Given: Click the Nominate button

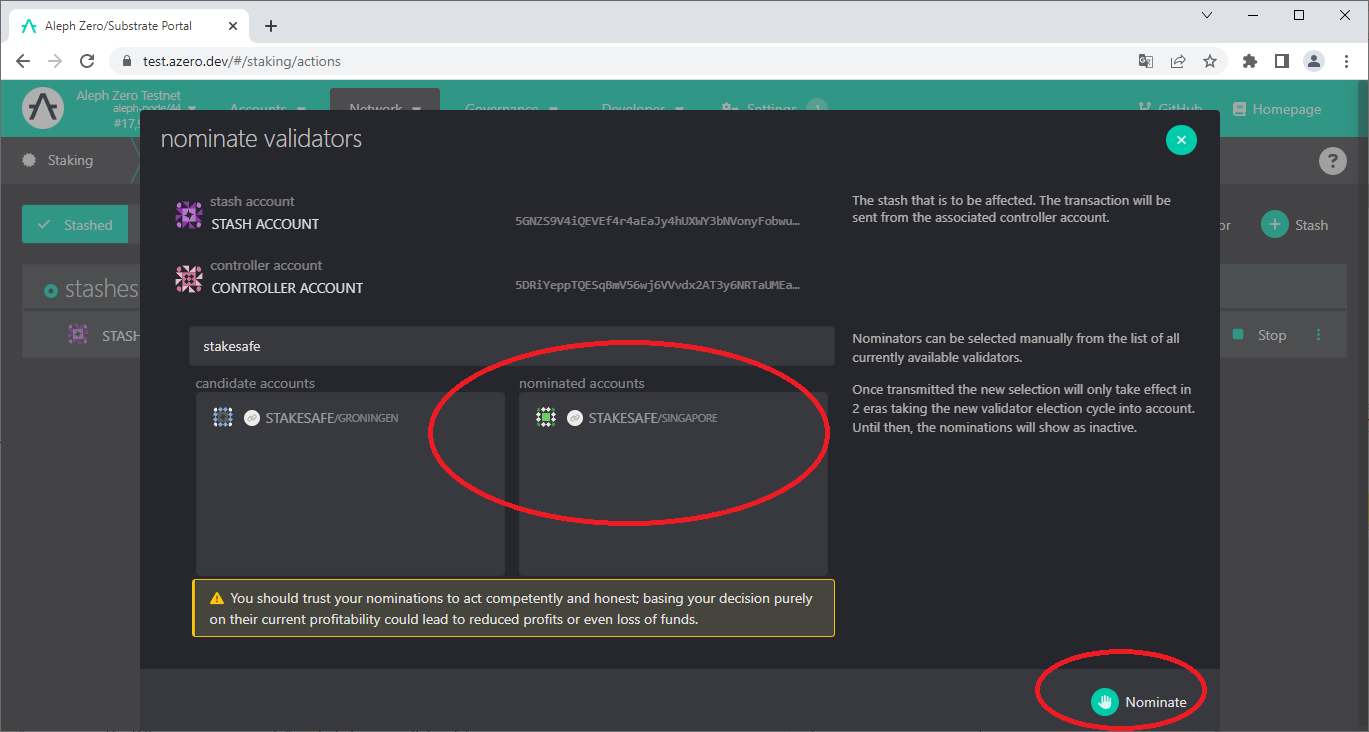Looking at the screenshot, I should click(x=1139, y=702).
